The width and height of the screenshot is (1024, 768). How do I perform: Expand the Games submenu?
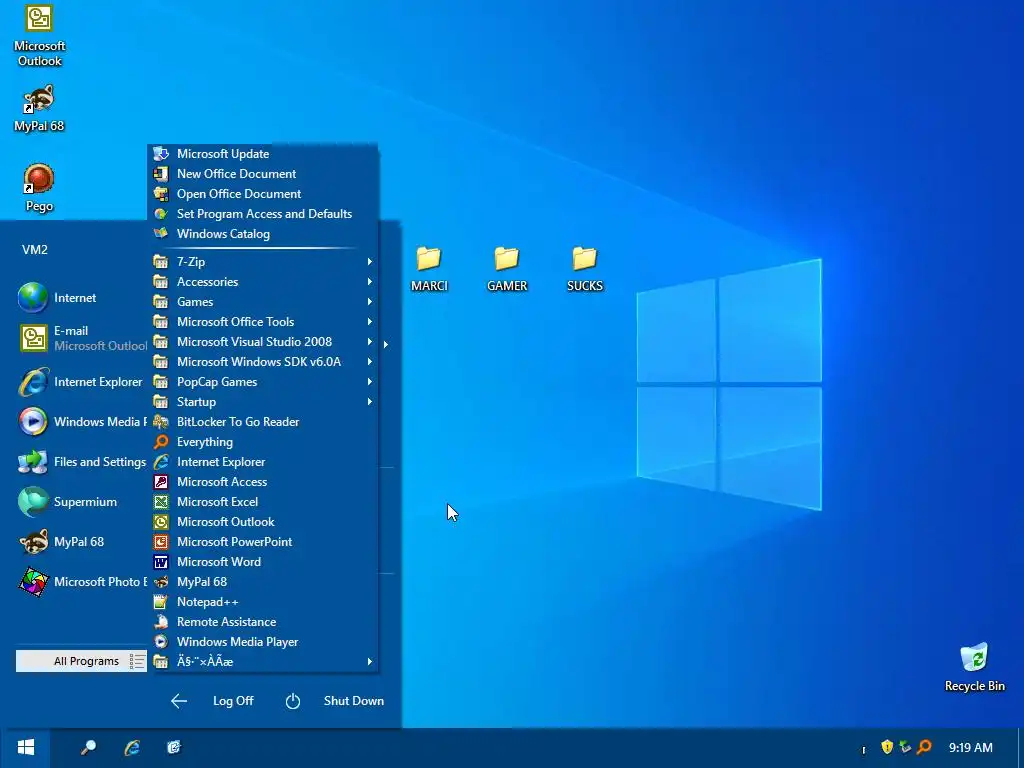point(264,302)
